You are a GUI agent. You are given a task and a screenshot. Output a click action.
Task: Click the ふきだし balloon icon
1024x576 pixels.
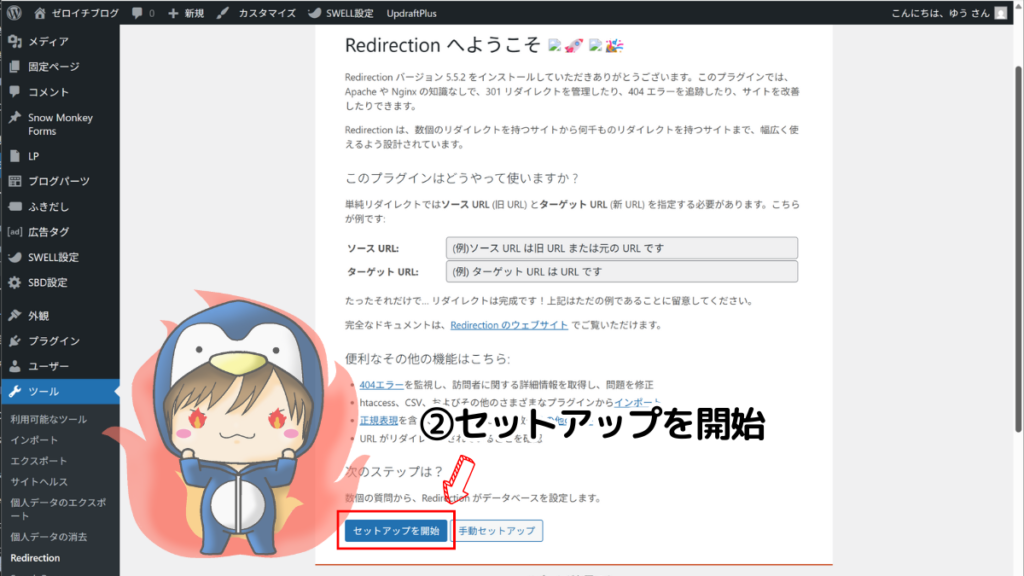point(15,206)
